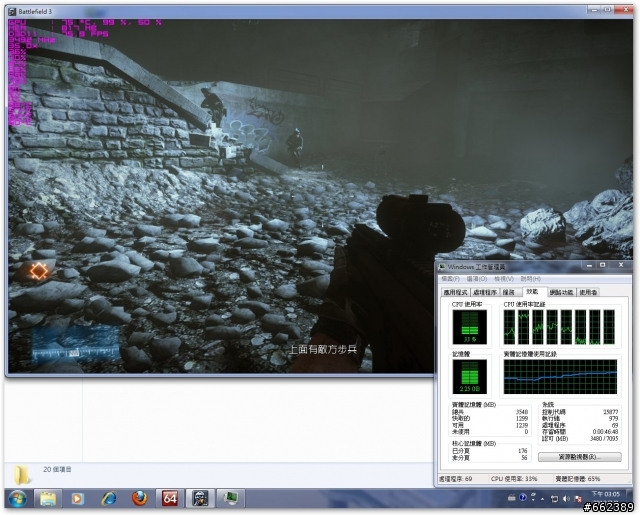The height and width of the screenshot is (515, 640).
Task: Click the uptime value 0:00:46:48
Action: pos(605,432)
